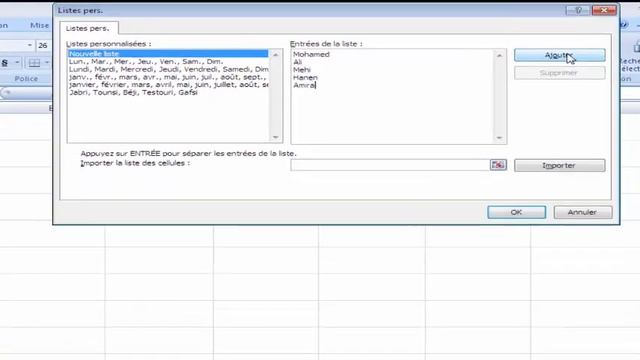The image size is (640, 360).
Task: Click the Amira entry in list entries
Action: 304,85
